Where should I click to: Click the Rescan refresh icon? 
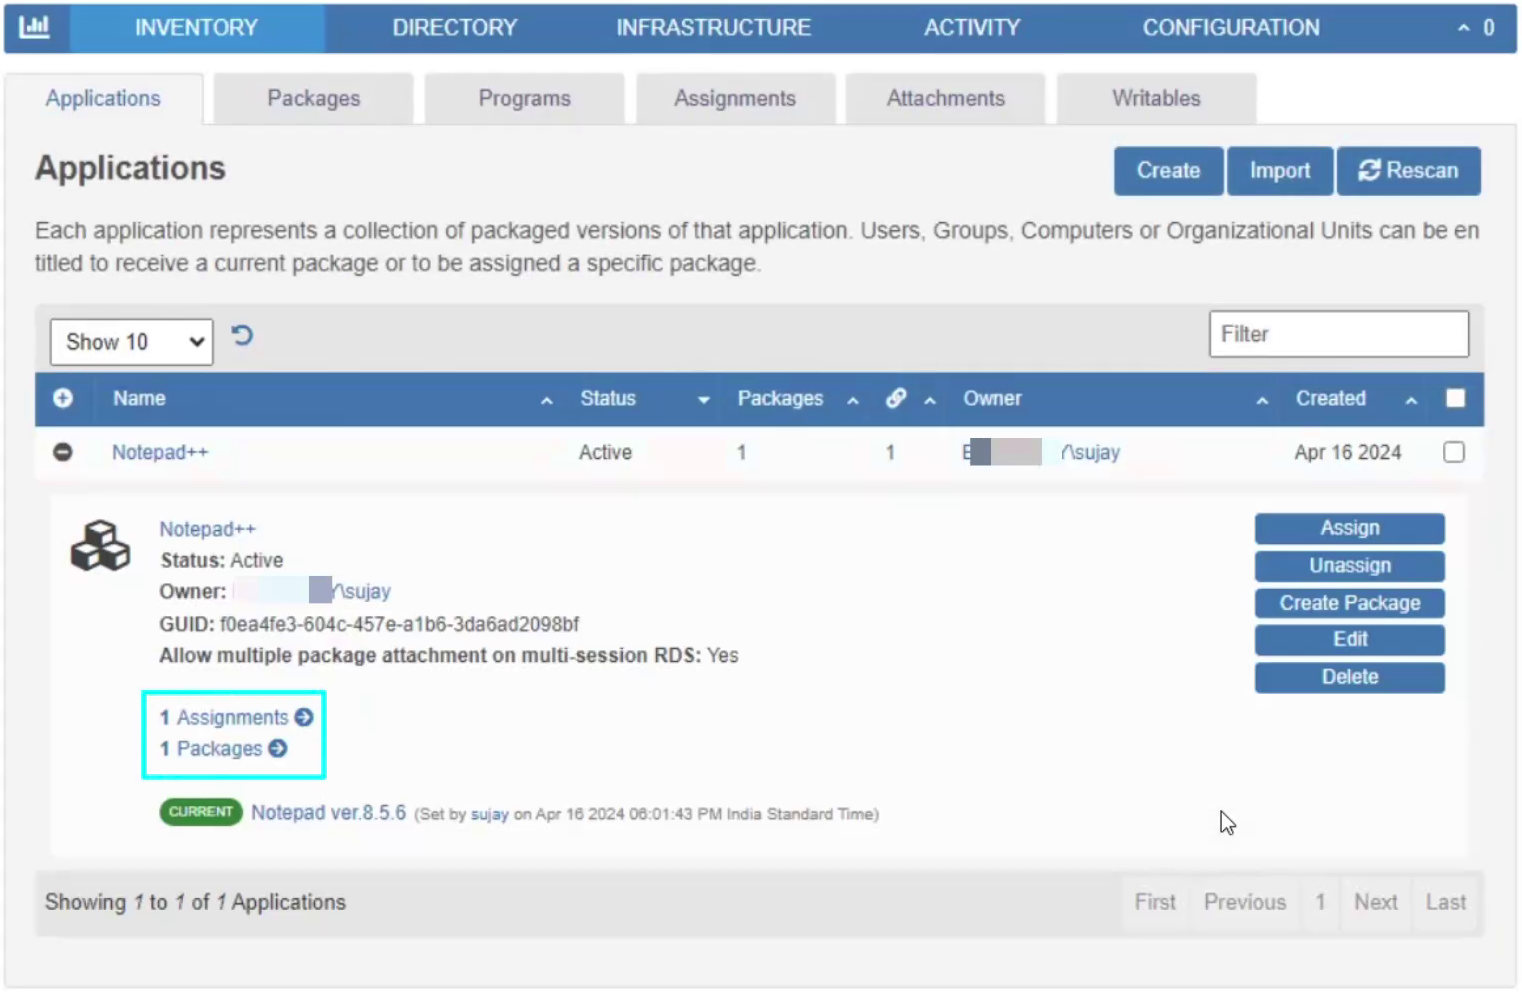pyautogui.click(x=1370, y=170)
